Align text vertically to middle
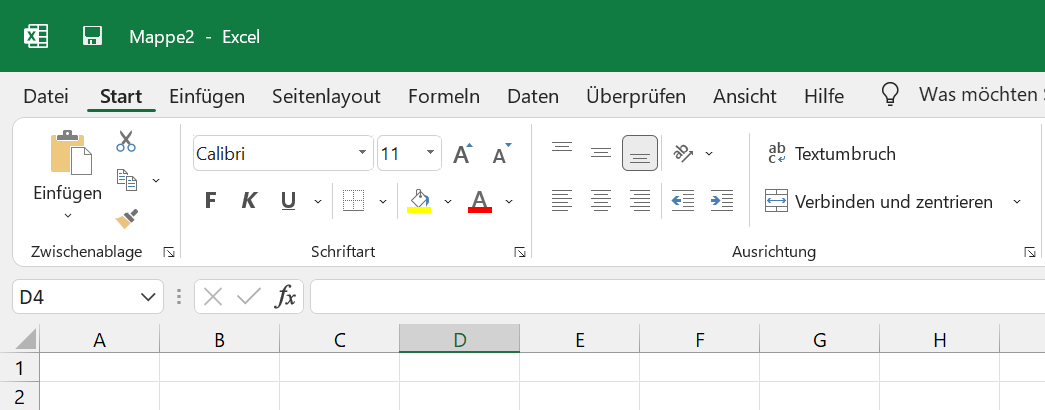This screenshot has height=410, width=1045. (x=601, y=153)
